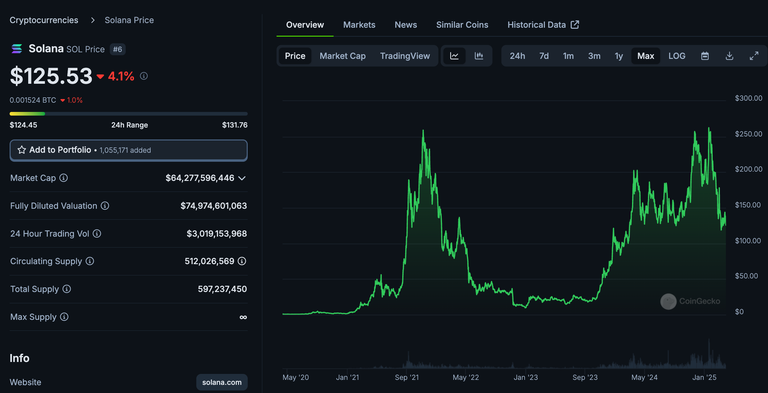The image size is (768, 393).
Task: Set chart range to 24h
Action: click(x=517, y=56)
